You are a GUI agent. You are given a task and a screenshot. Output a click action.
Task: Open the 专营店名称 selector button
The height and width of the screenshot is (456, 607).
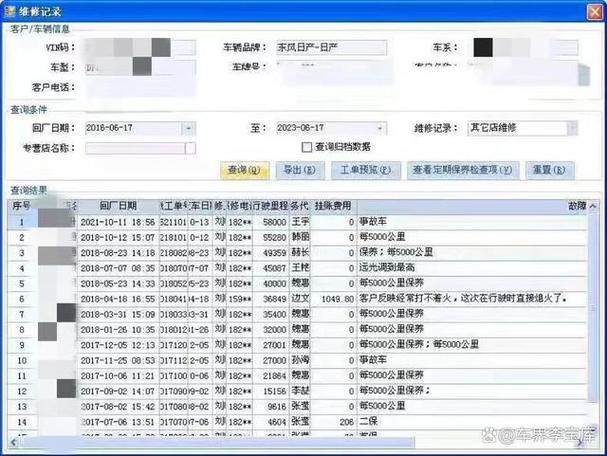[190, 148]
